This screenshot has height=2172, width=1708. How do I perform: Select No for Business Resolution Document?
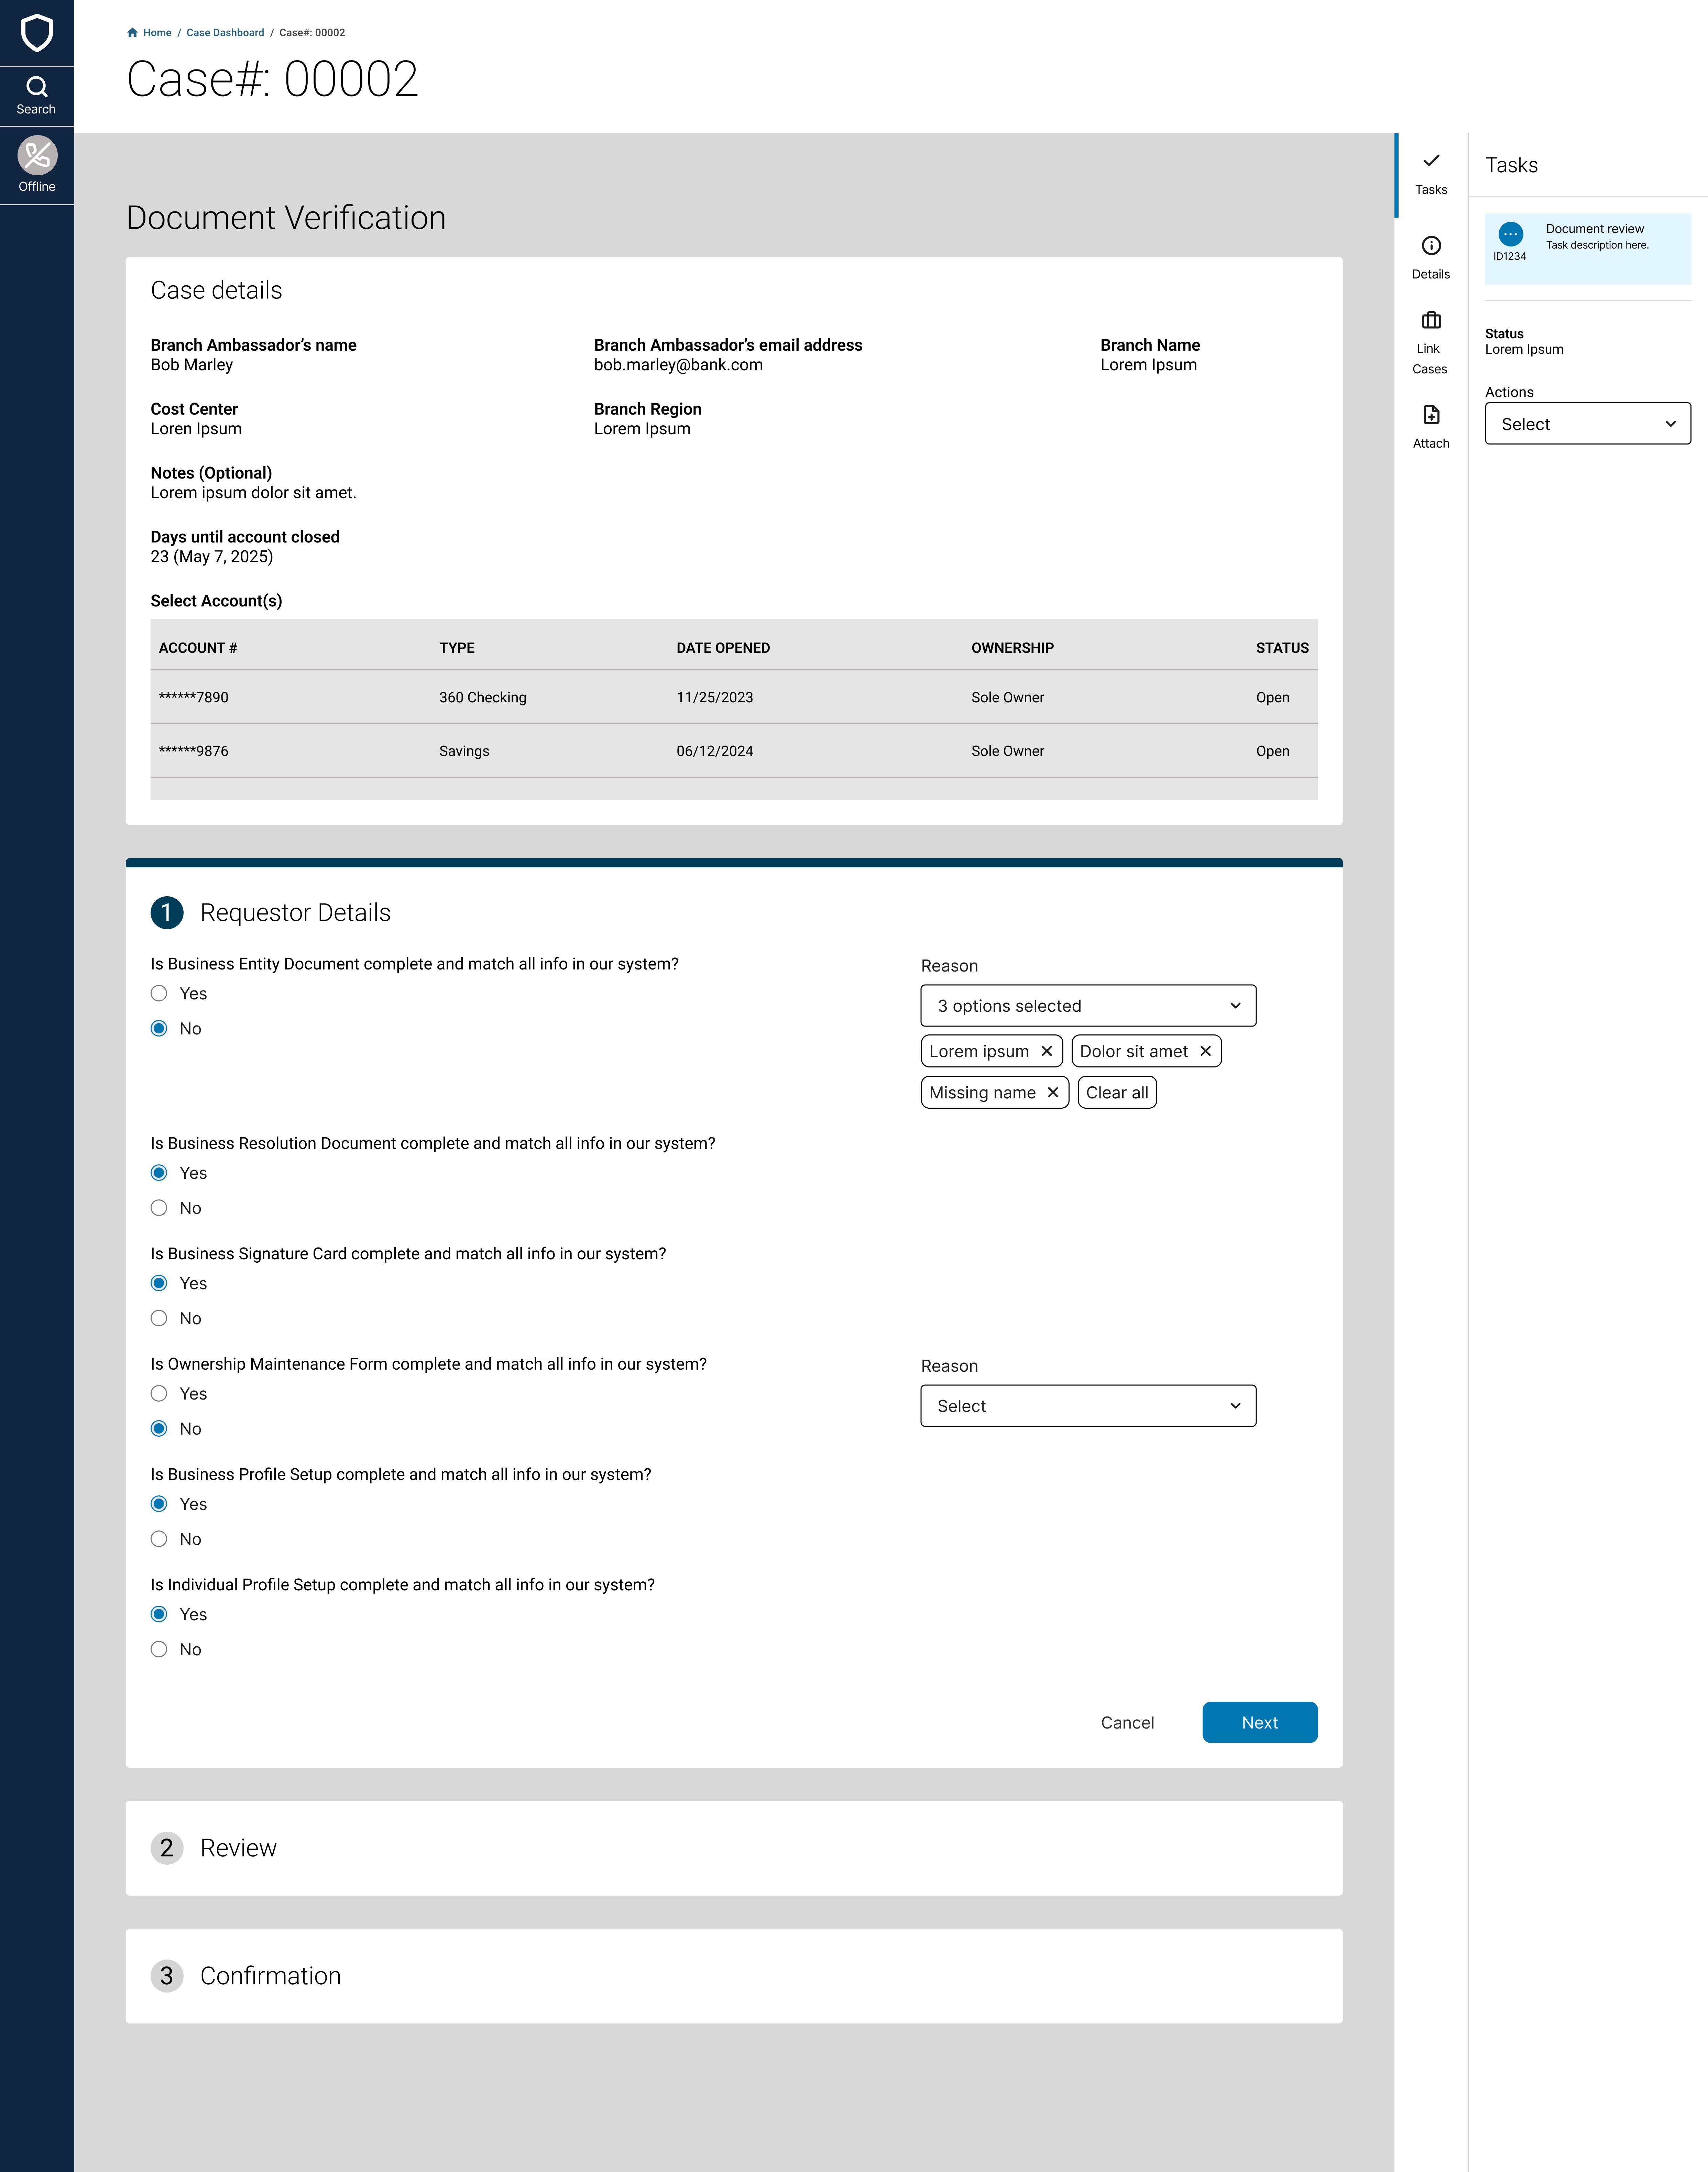159,1208
